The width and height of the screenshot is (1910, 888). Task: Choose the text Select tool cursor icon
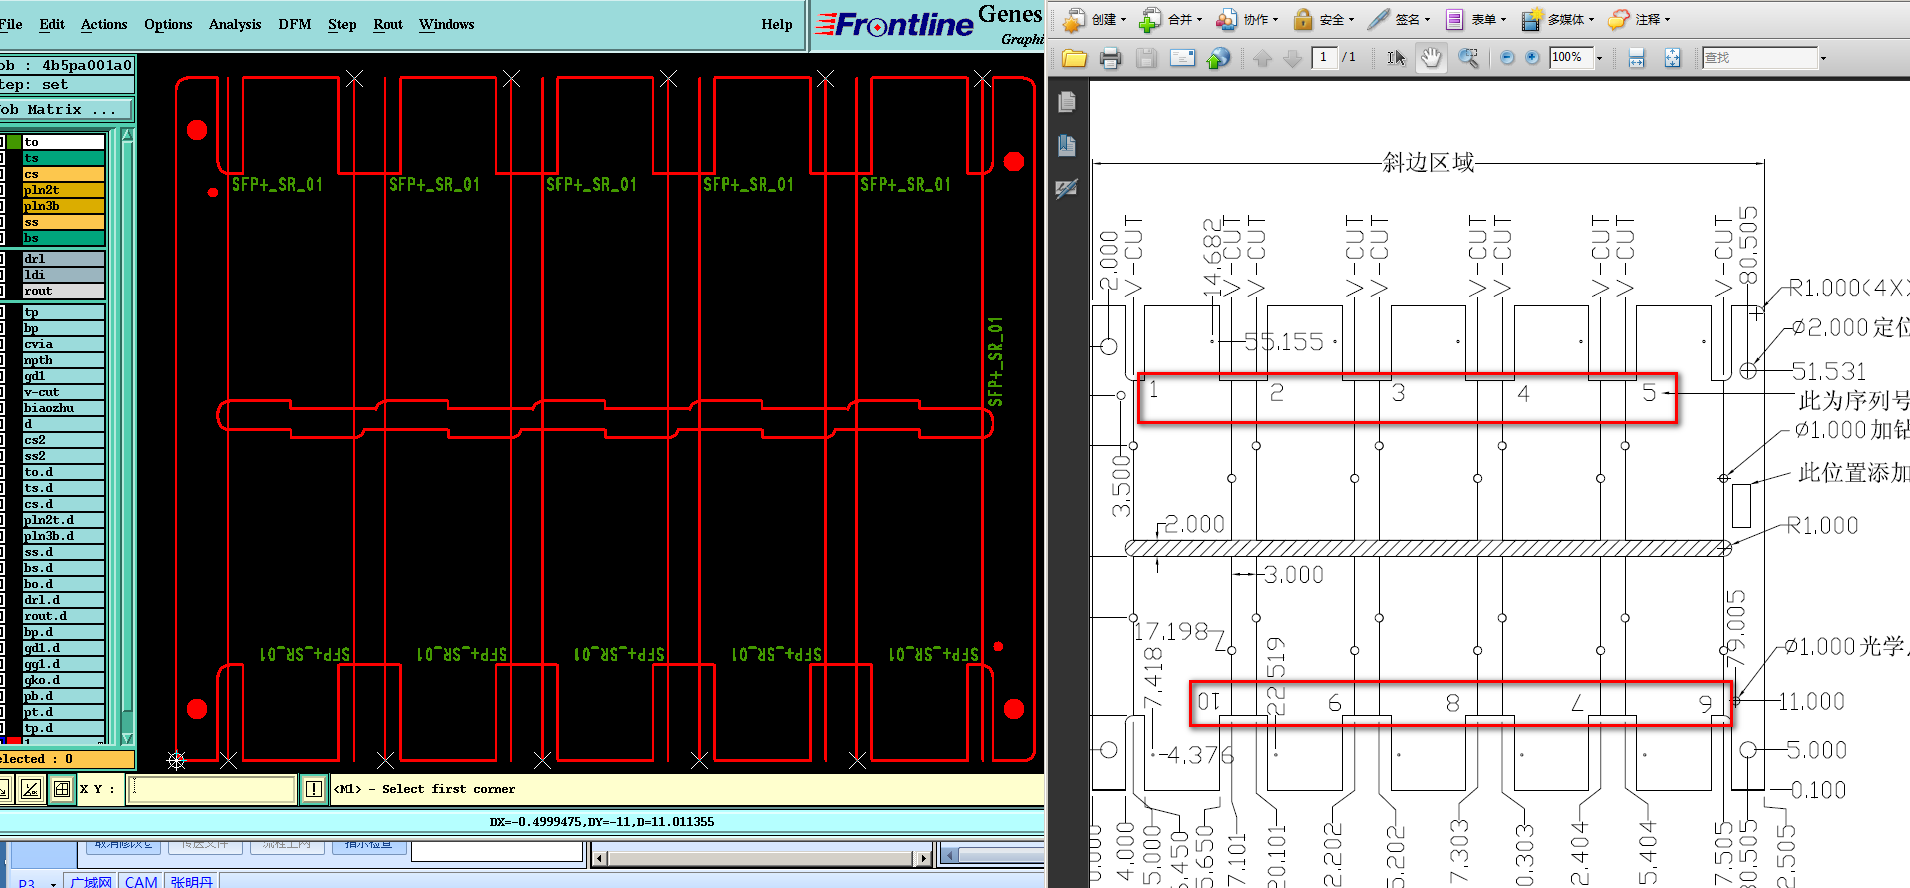pos(1396,58)
